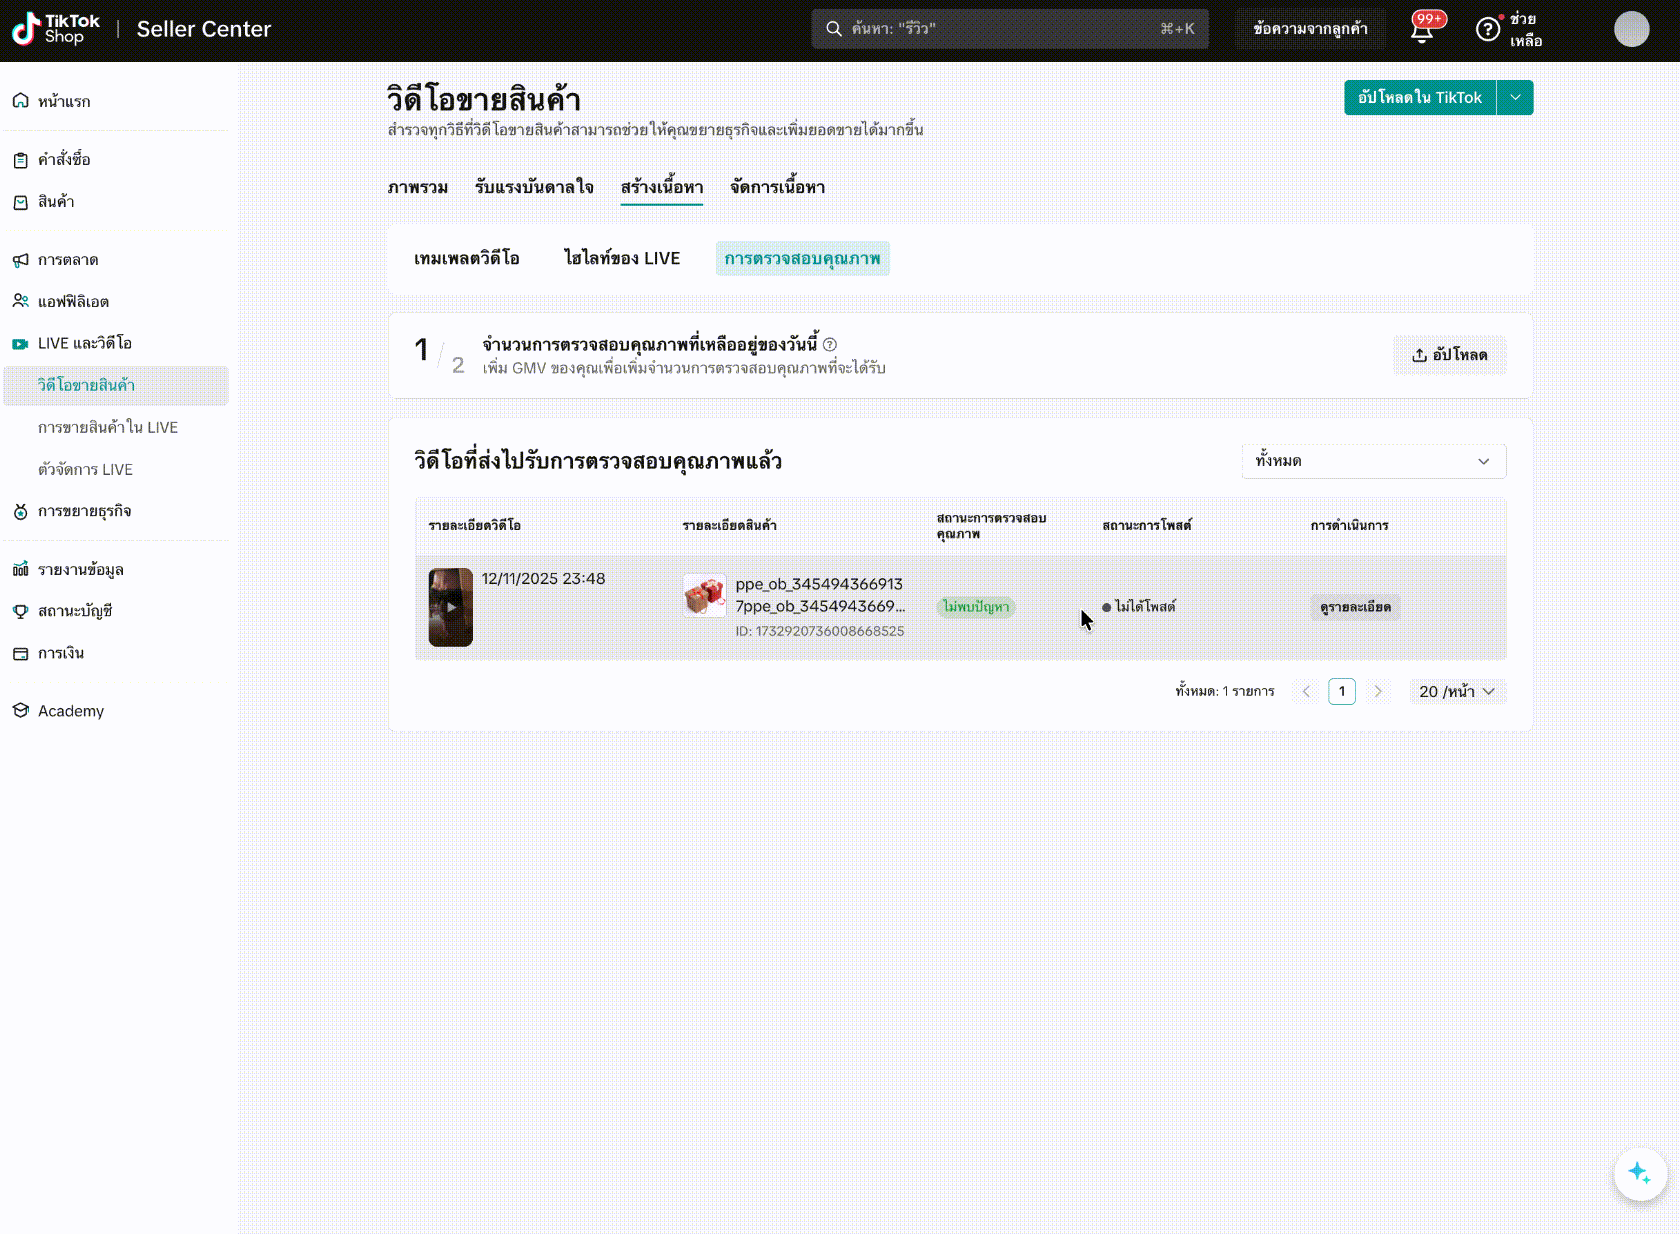Click the Academy graduation cap icon
The height and width of the screenshot is (1234, 1680).
20,711
